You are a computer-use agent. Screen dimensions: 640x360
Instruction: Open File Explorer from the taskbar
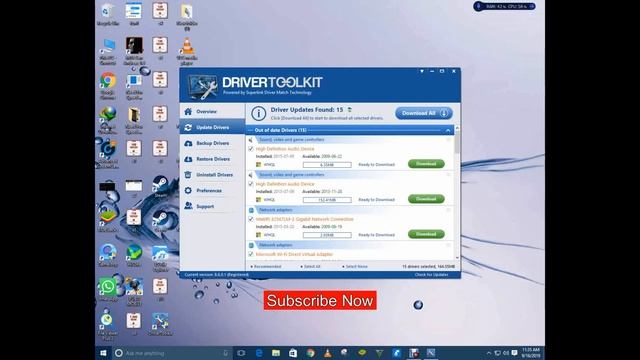pyautogui.click(x=276, y=353)
